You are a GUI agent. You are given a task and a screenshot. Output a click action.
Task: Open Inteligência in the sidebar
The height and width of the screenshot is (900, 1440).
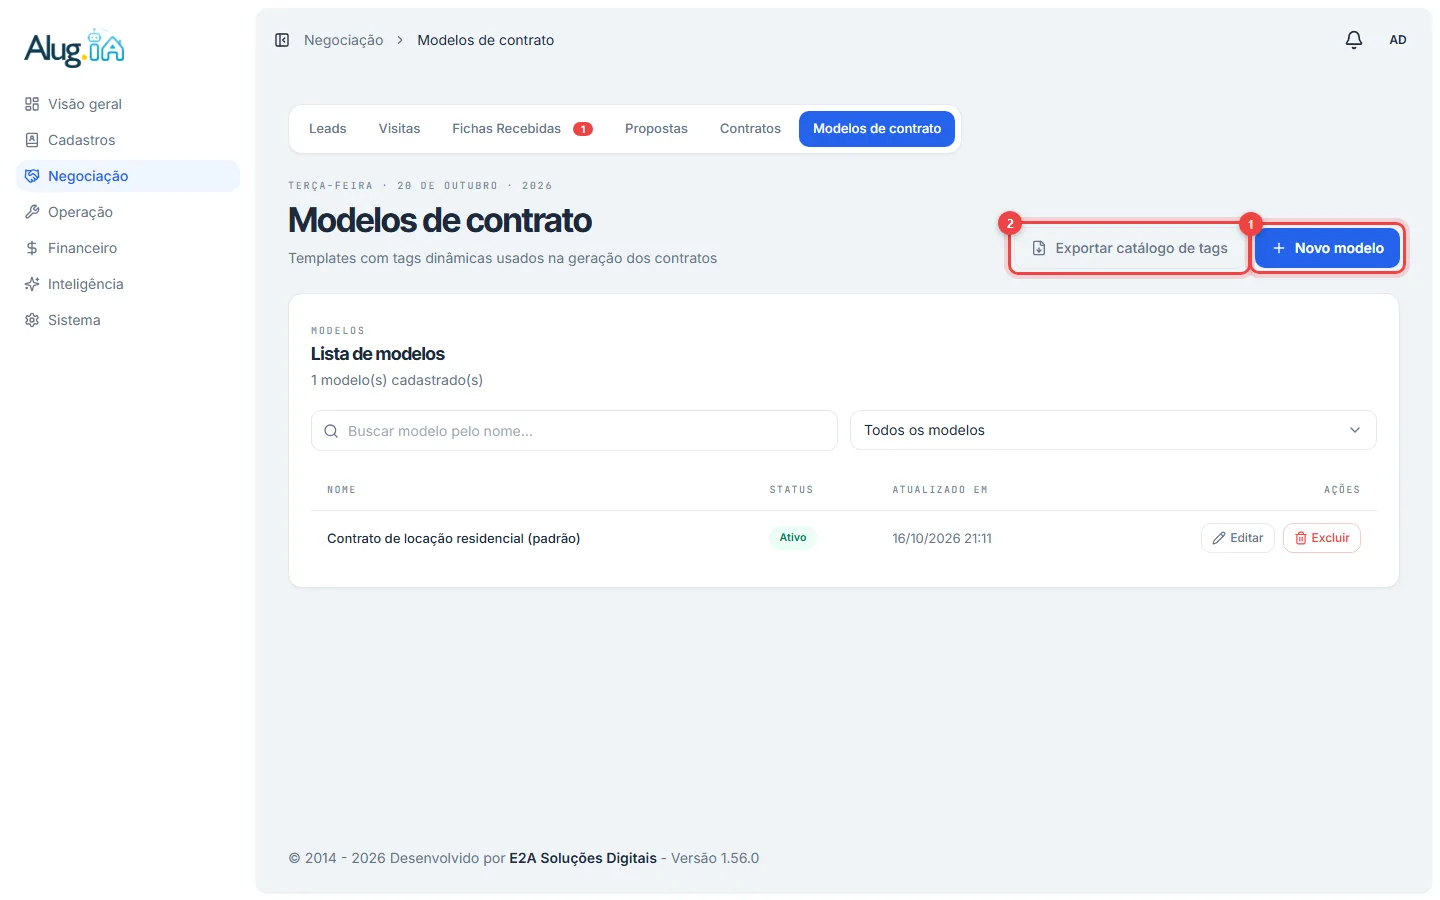pos(128,284)
